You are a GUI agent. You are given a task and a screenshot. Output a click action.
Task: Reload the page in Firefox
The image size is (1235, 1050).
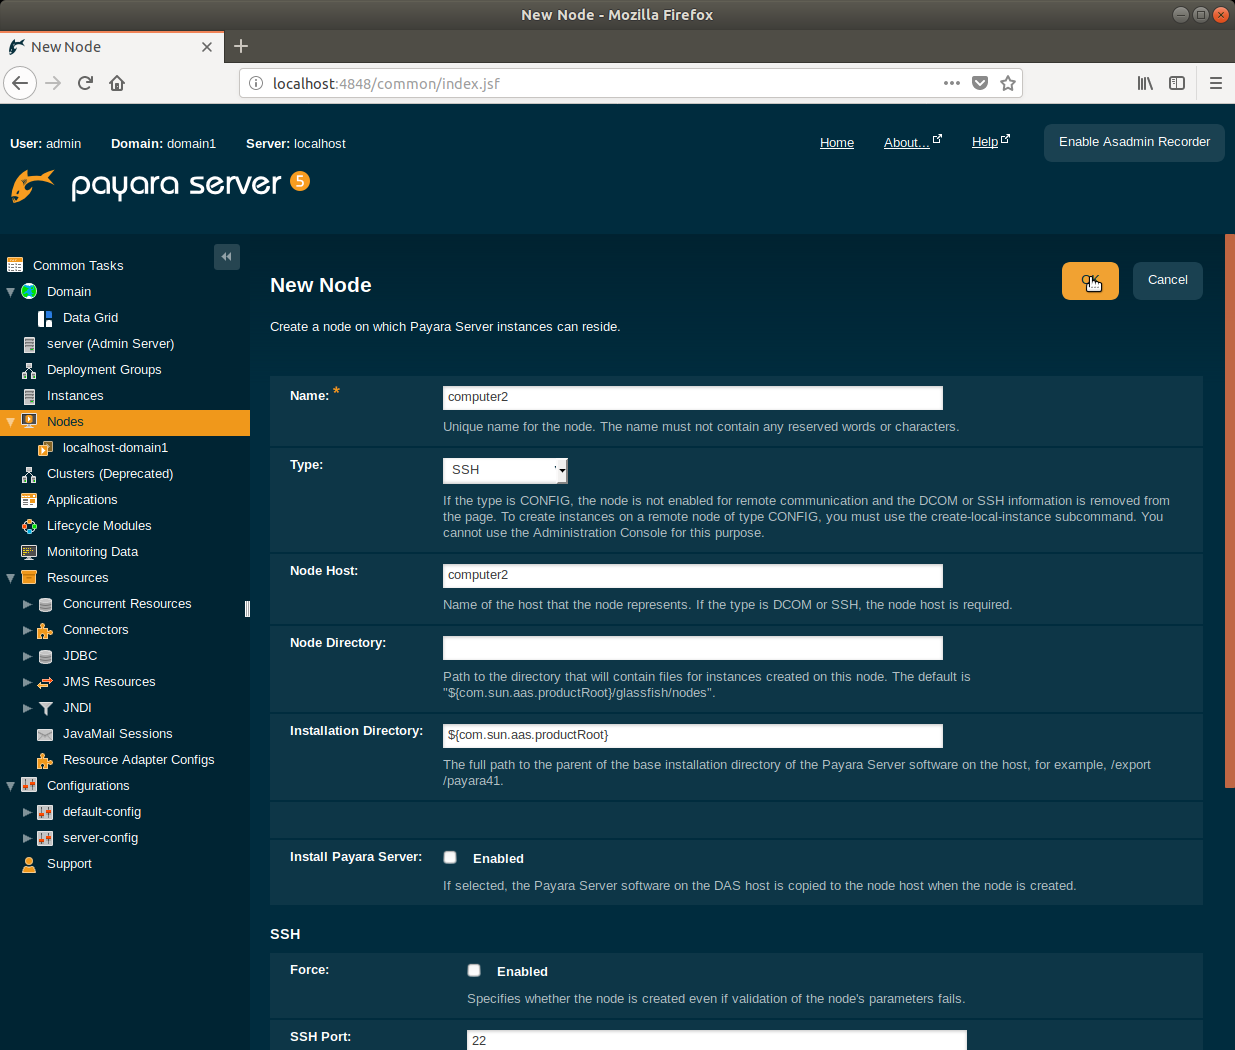click(x=85, y=83)
